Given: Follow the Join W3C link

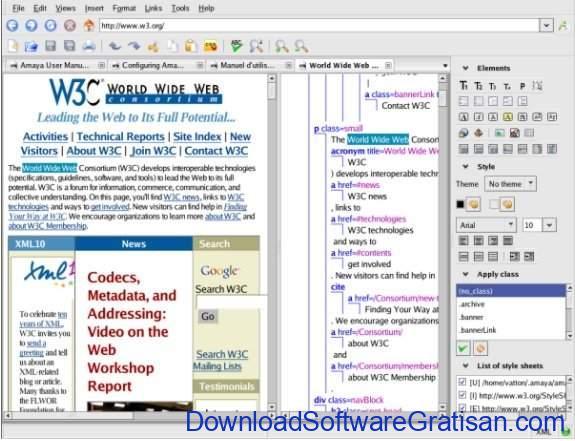Looking at the screenshot, I should coord(153,151).
